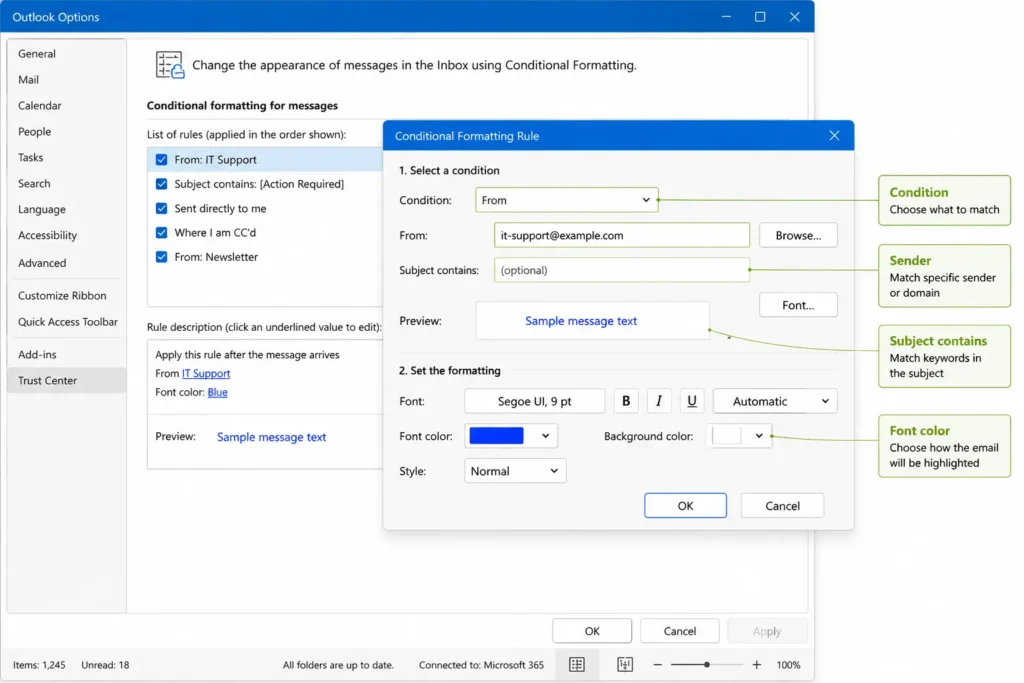
Task: Click the From email address field
Action: pyautogui.click(x=622, y=235)
